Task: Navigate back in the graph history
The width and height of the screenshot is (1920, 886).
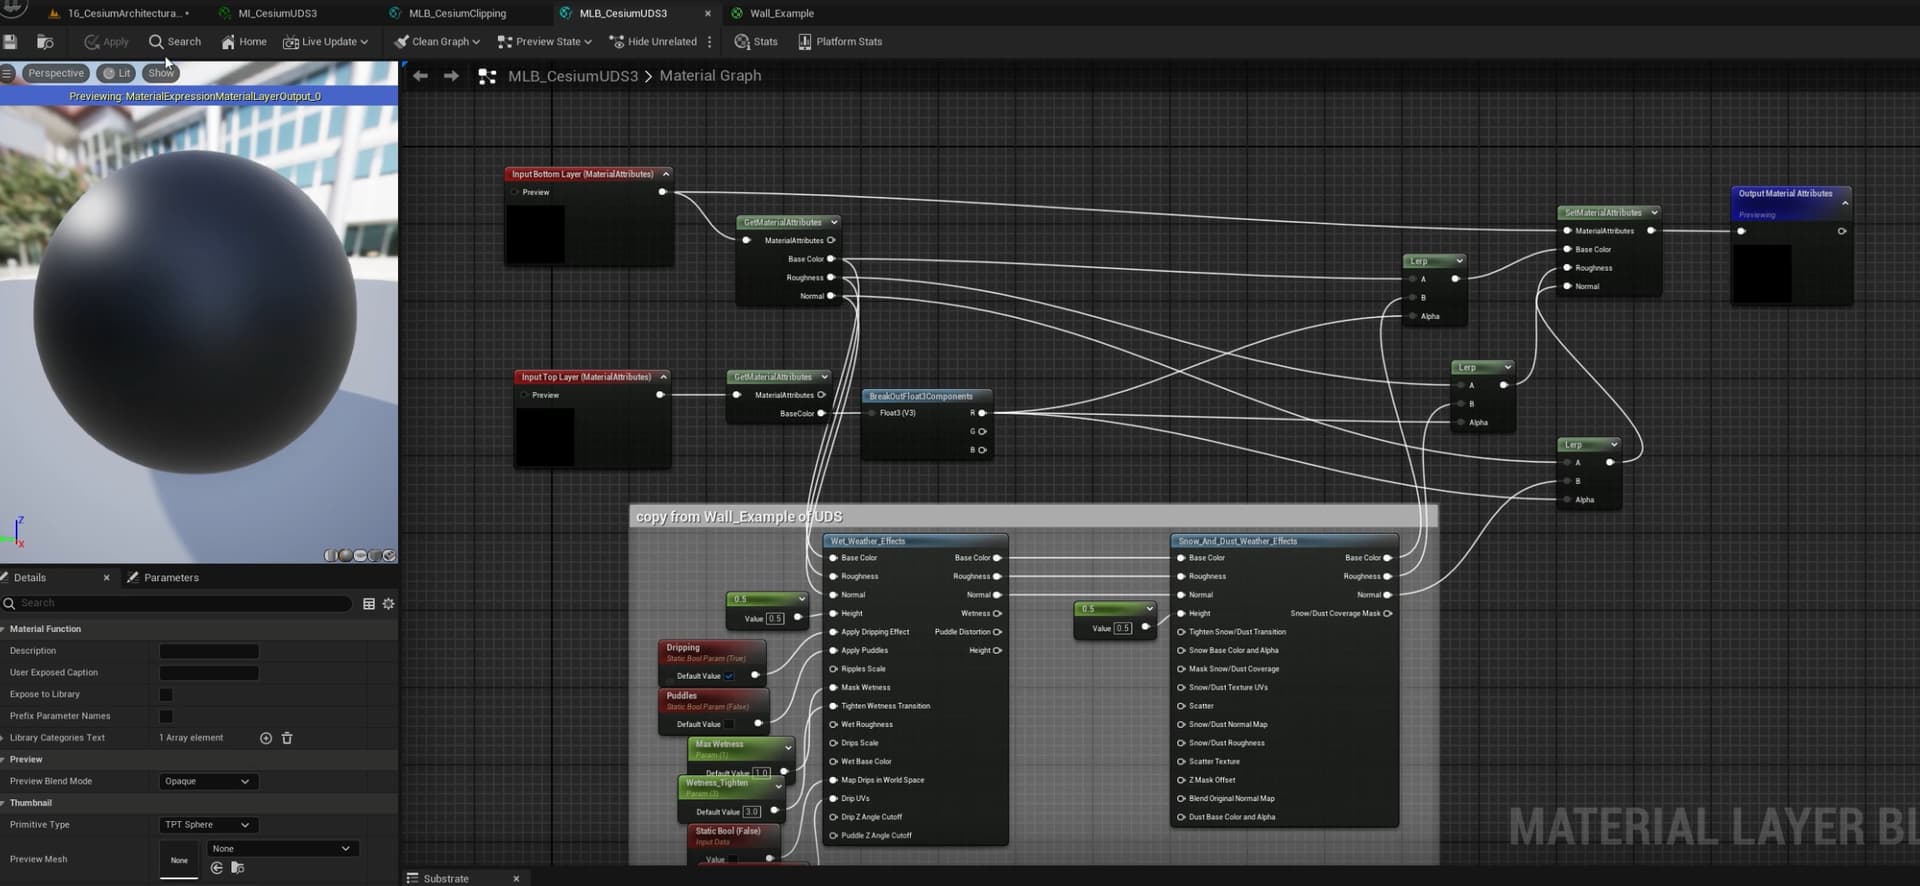Action: point(421,76)
